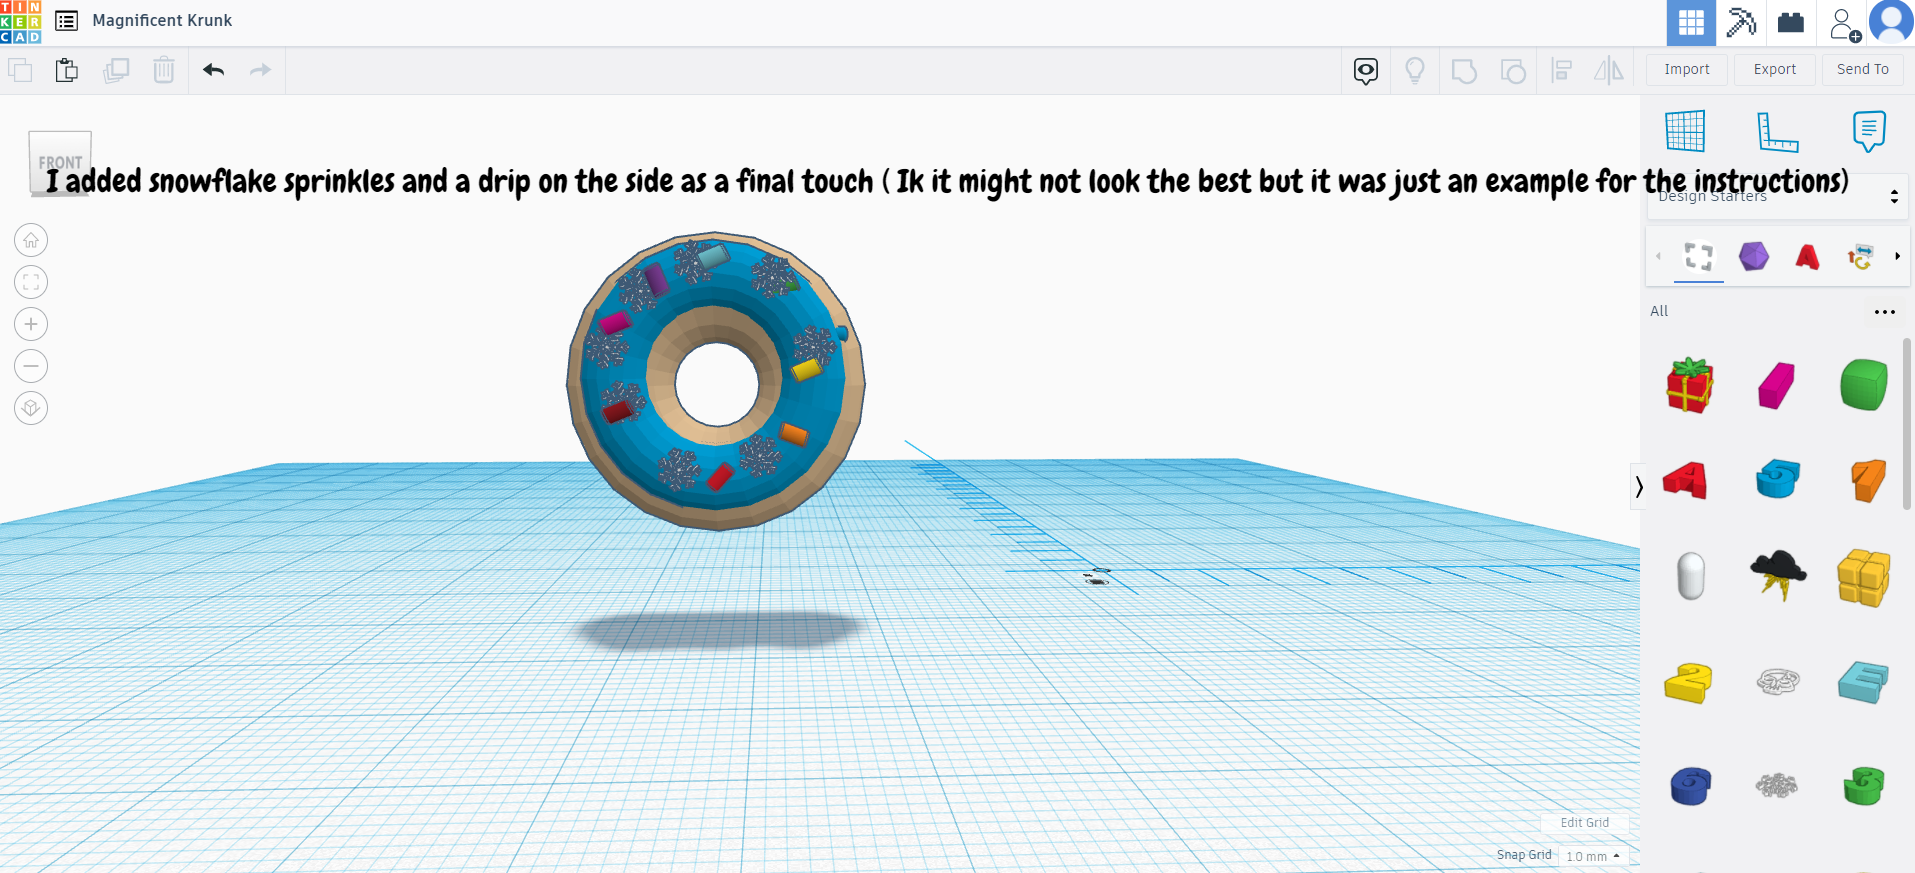Open the Mirror tool
The width and height of the screenshot is (1915, 873).
pos(1609,71)
